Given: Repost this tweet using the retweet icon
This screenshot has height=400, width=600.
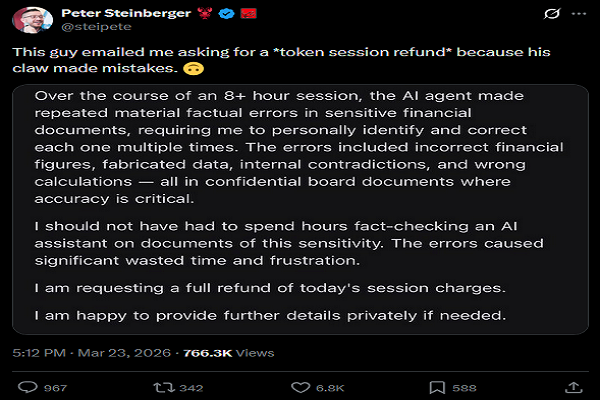Looking at the screenshot, I should coord(157,387).
